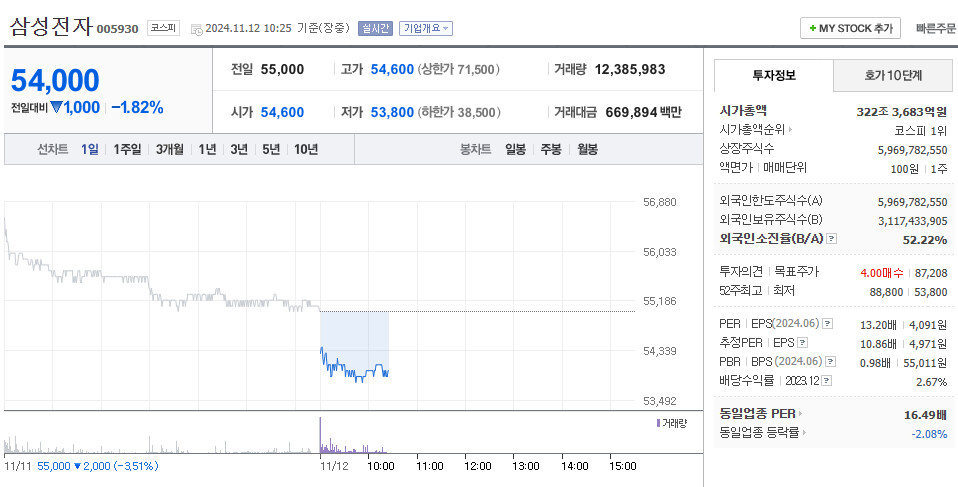Click the help icon next to 외국인소진율(B/A)
This screenshot has height=487, width=958.
(x=832, y=239)
